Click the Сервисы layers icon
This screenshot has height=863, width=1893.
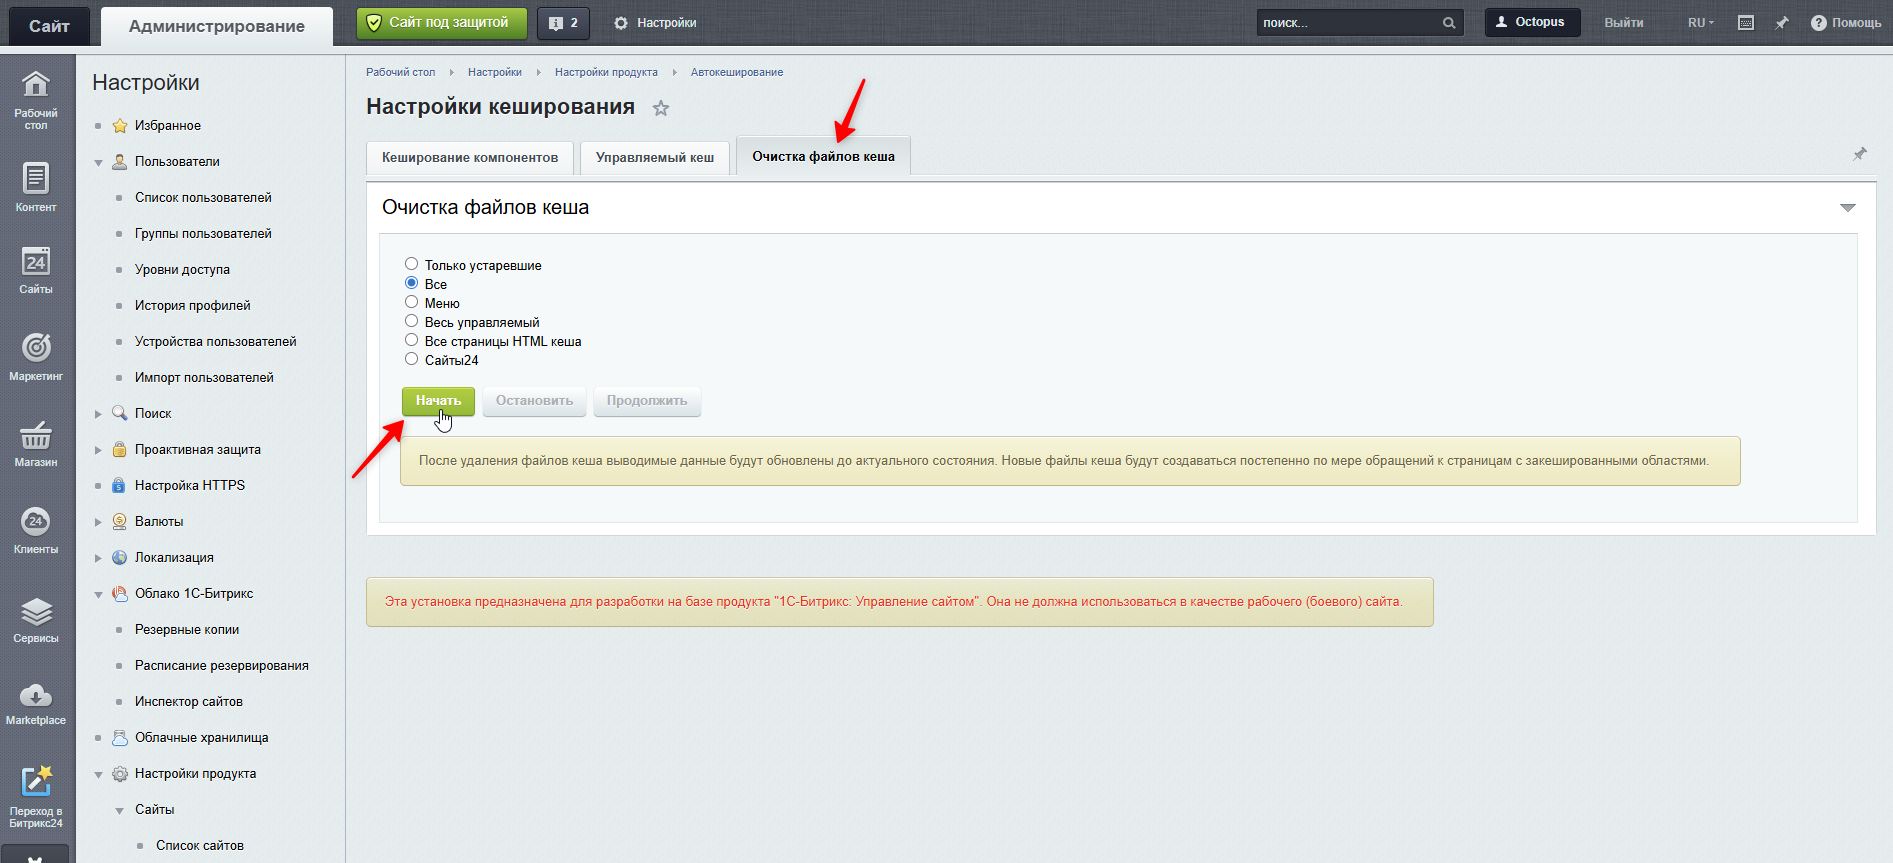[x=36, y=612]
